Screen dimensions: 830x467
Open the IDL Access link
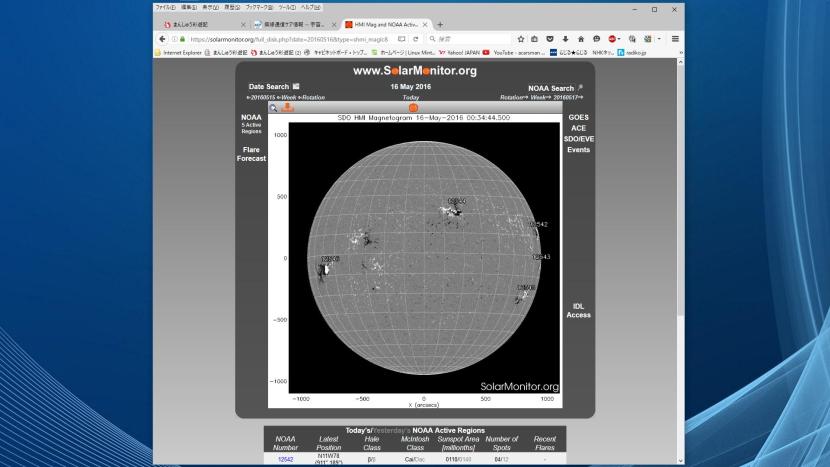[579, 311]
